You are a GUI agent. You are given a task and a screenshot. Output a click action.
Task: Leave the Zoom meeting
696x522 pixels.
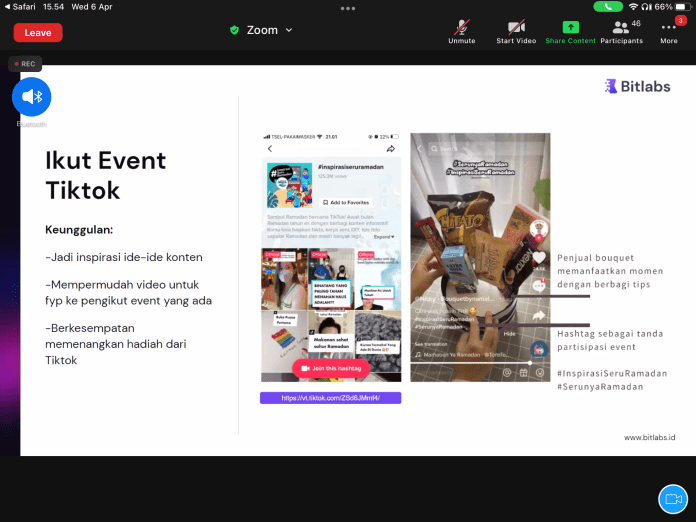coord(38,32)
